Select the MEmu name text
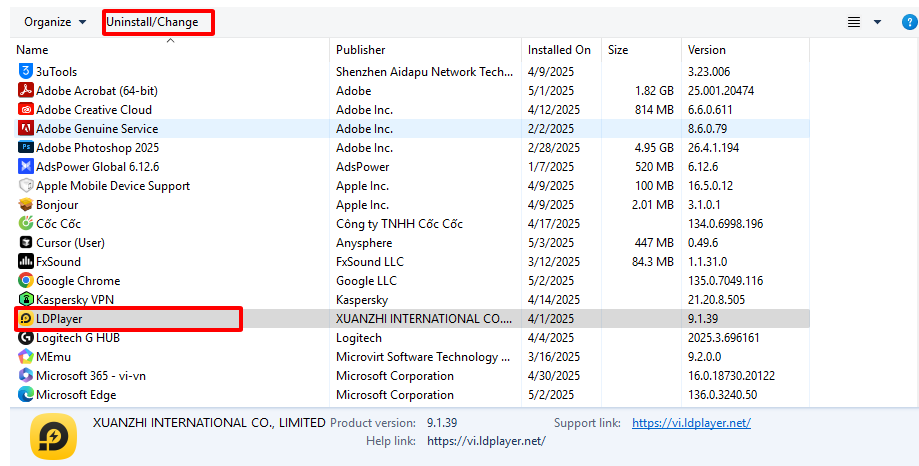 click(53, 357)
